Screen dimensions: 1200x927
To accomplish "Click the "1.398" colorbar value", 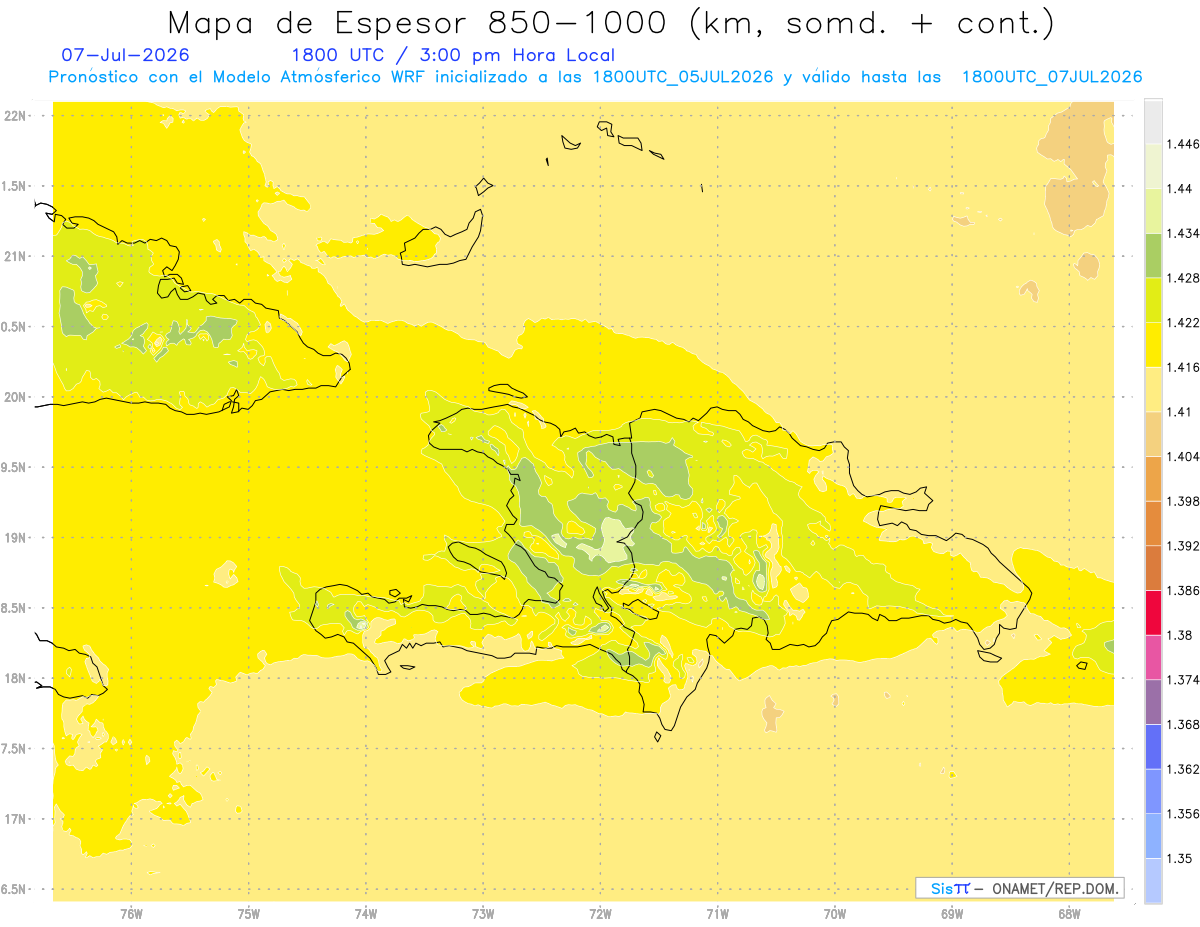I will 1183,501.
